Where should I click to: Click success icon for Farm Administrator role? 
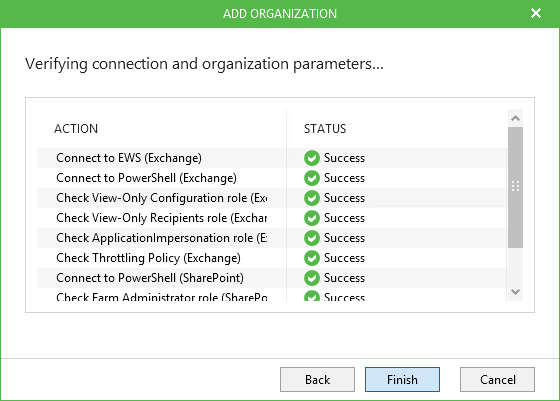[312, 296]
